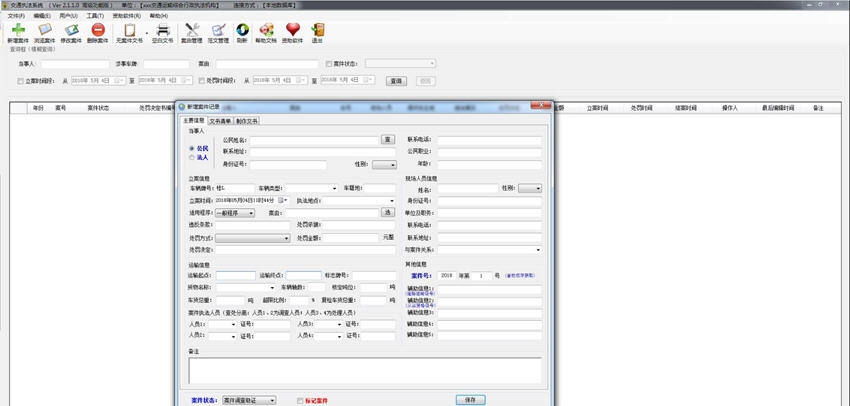This screenshot has width=850, height=406.
Task: Open the 空白文书 printer icon
Action: coord(162,32)
